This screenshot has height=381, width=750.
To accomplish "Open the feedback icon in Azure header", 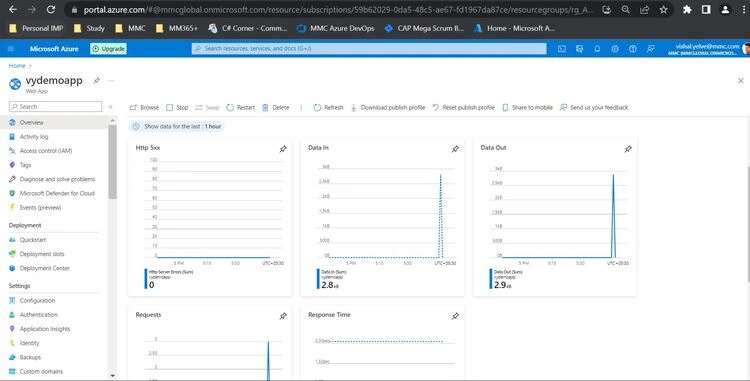I will (651, 49).
